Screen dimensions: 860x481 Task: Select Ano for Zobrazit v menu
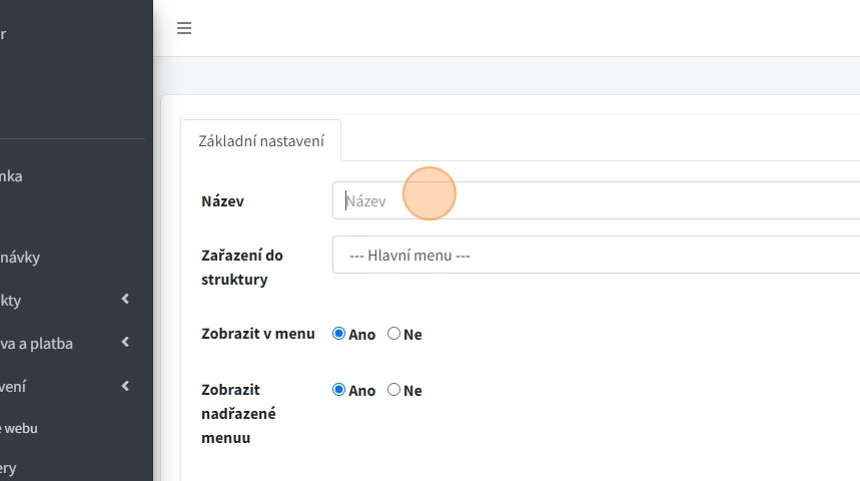pyautogui.click(x=338, y=334)
